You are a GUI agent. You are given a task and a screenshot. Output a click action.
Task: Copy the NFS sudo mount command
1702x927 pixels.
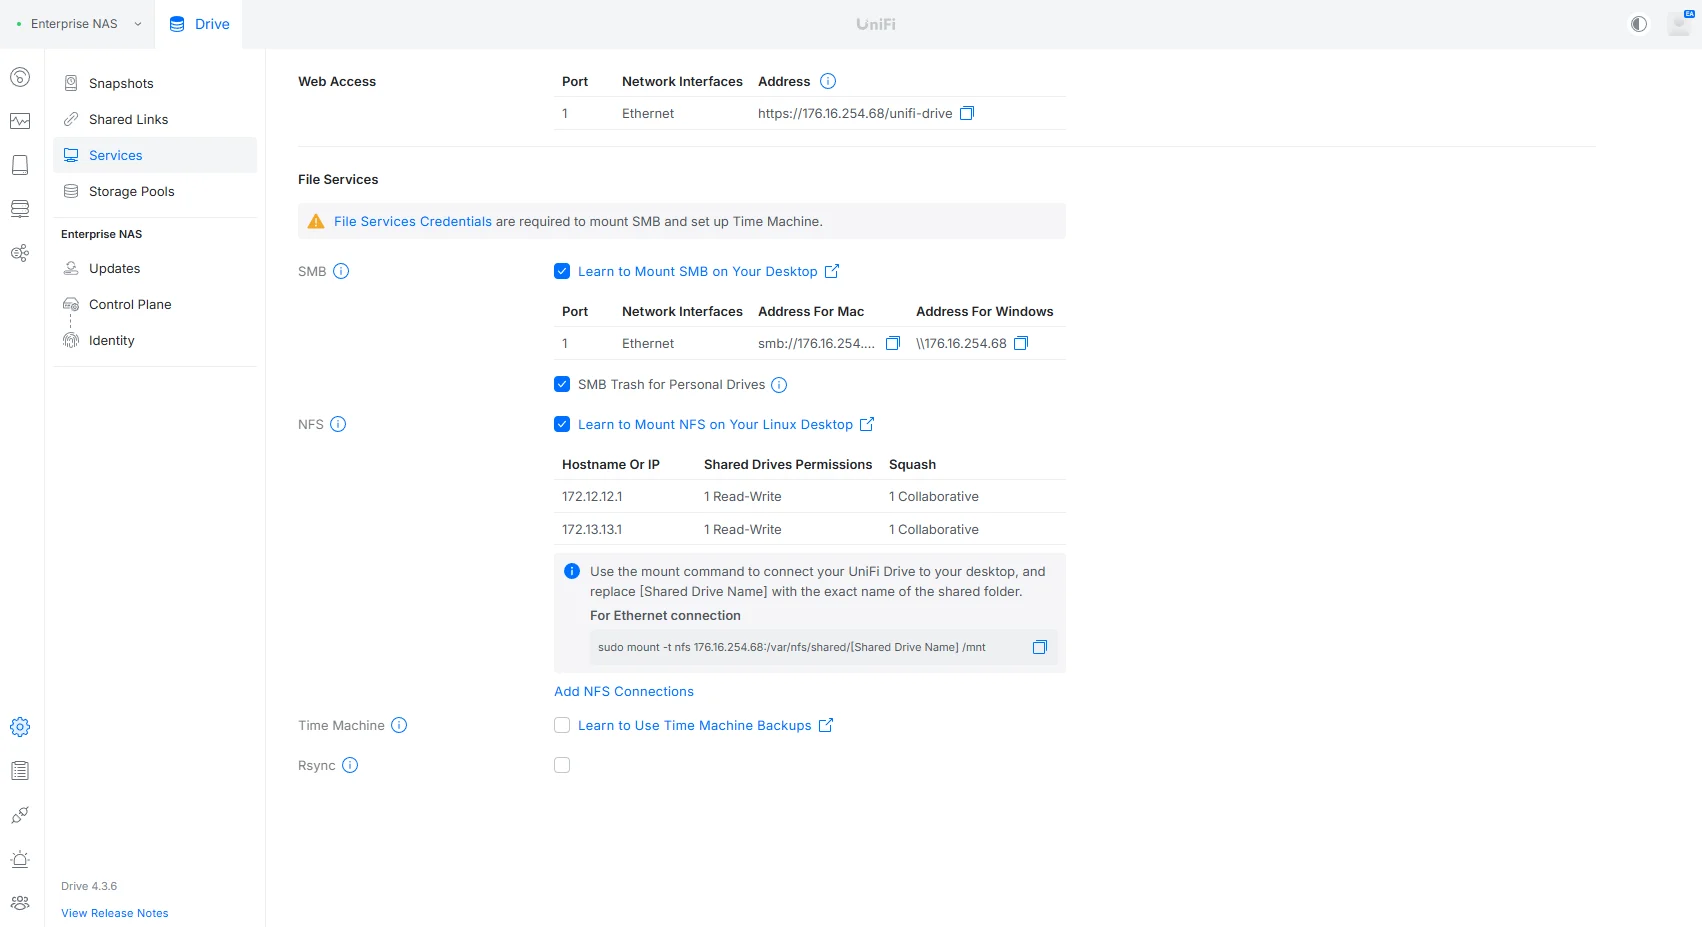point(1040,647)
